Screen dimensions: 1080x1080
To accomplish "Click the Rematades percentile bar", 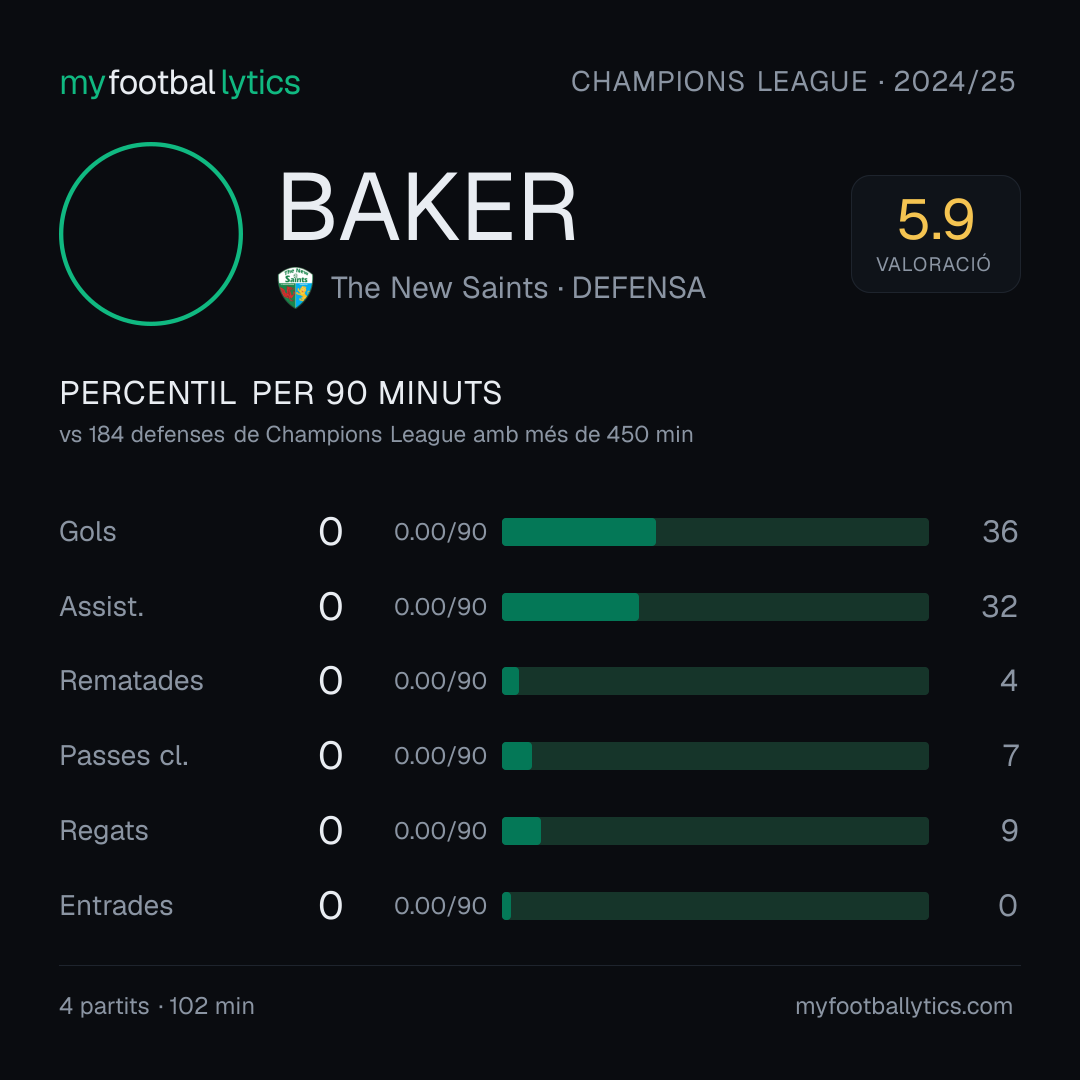I will point(715,681).
